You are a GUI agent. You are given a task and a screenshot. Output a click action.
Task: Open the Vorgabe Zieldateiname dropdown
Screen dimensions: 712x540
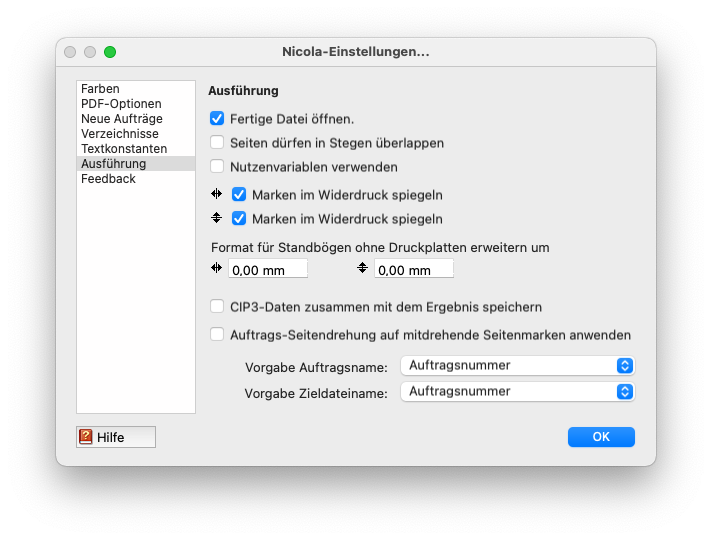tap(518, 391)
